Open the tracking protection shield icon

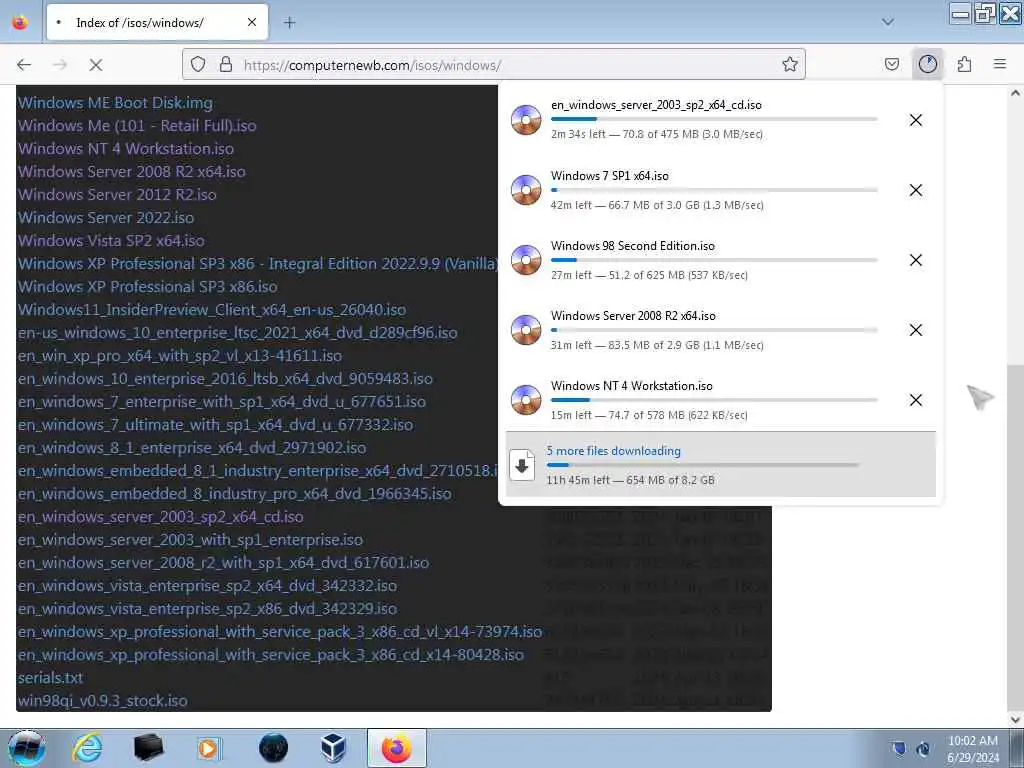pyautogui.click(x=198, y=64)
